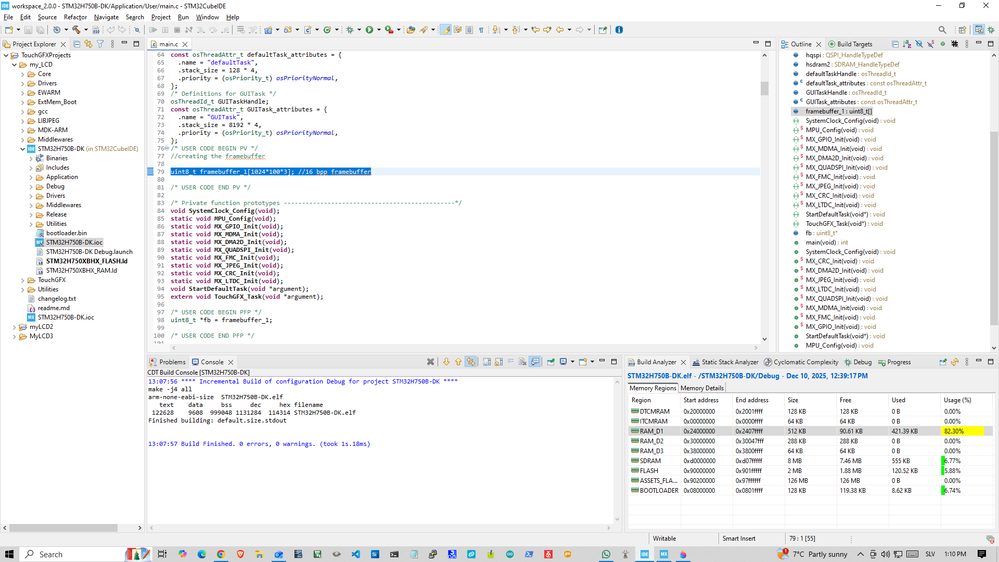Open the dropdown arrow beside Run button
This screenshot has width=999, height=562.
pos(378,30)
